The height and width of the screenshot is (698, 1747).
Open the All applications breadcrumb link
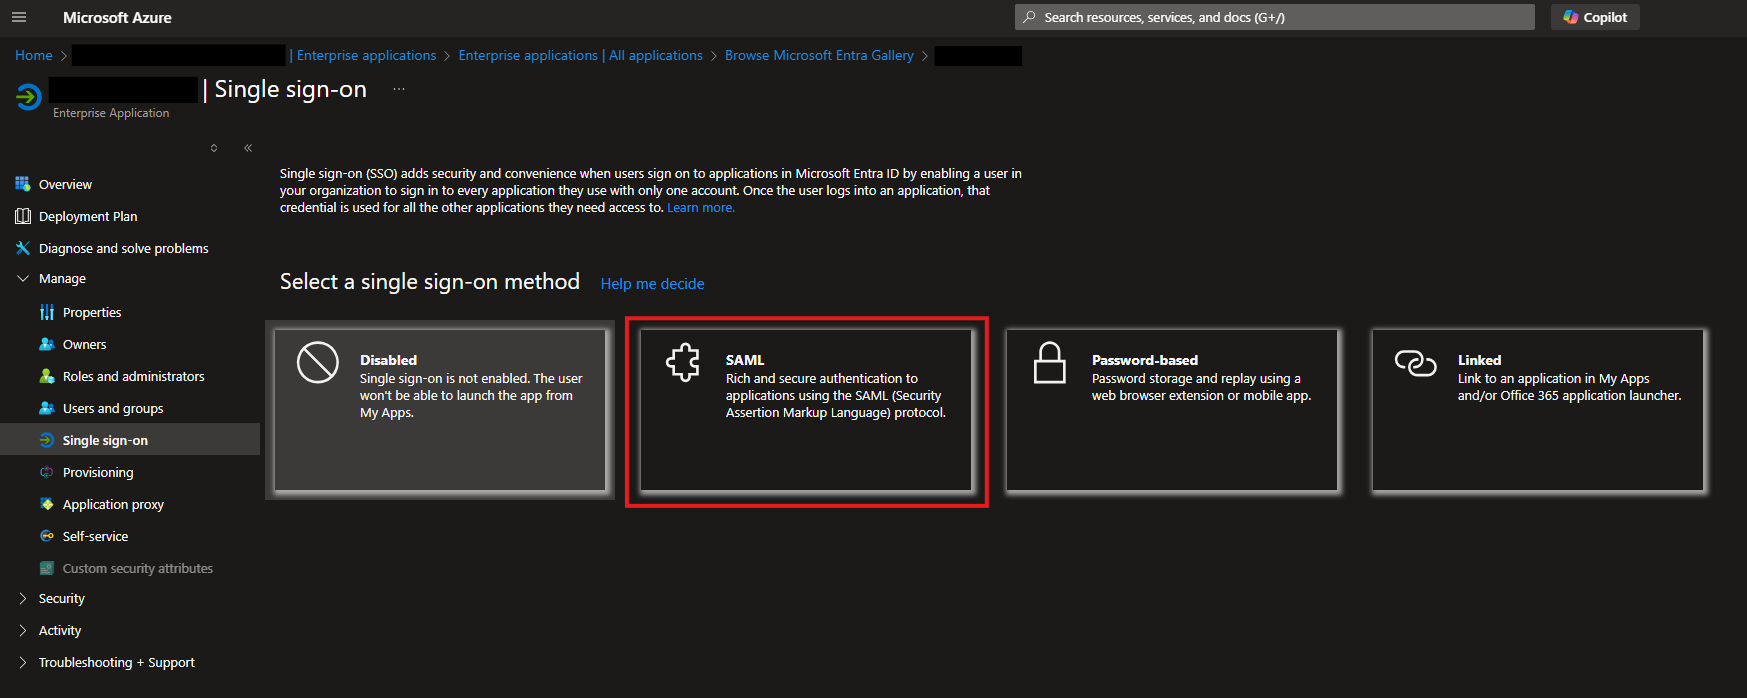click(x=581, y=55)
